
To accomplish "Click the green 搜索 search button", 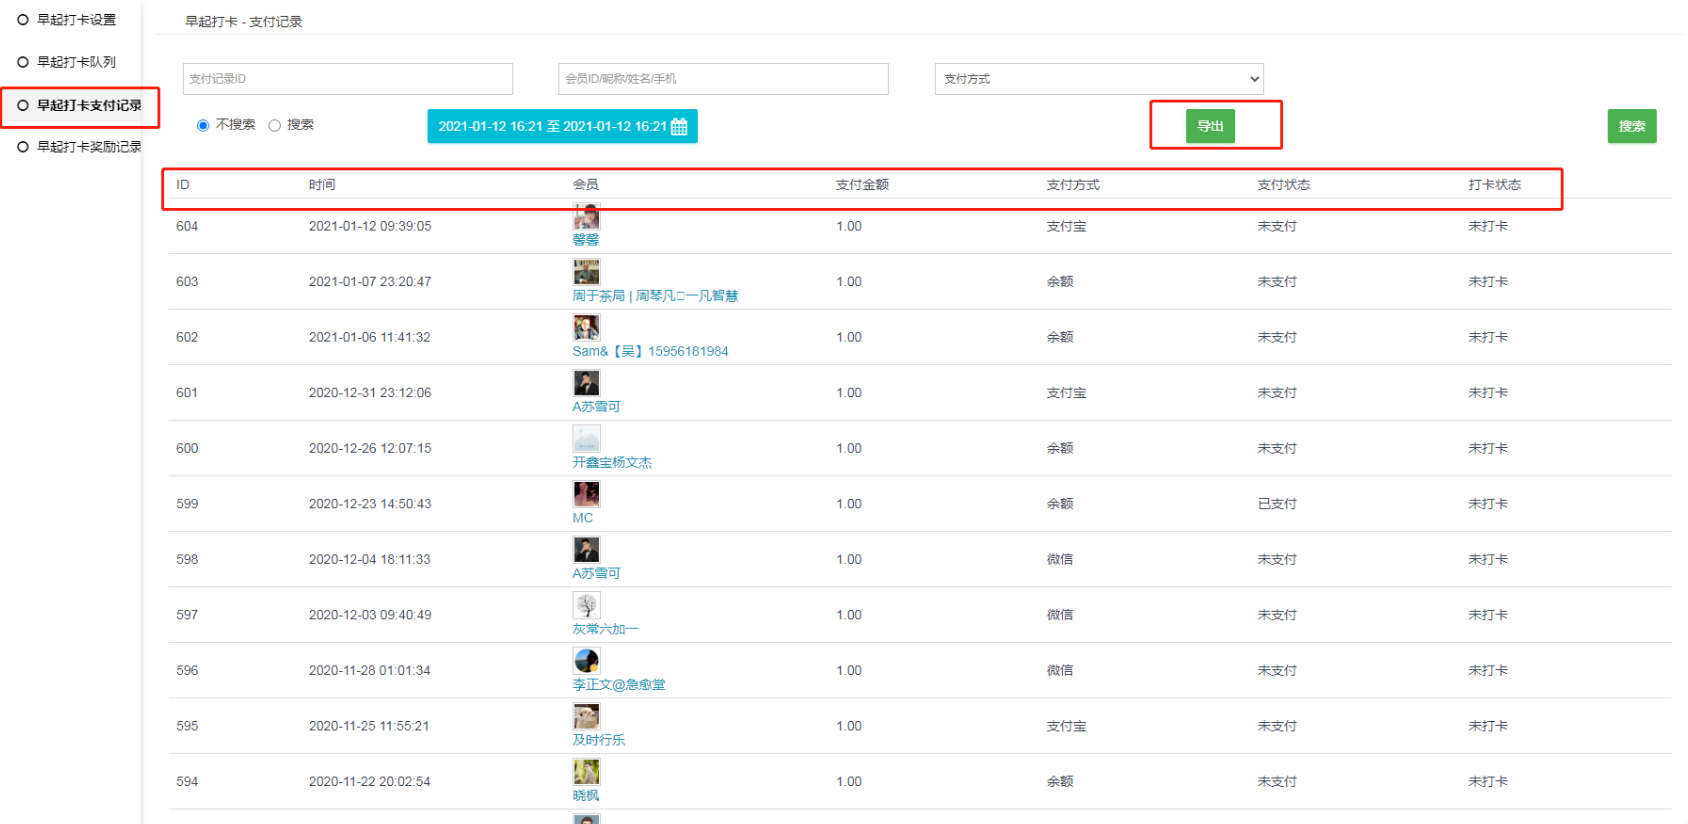I will click(x=1632, y=126).
